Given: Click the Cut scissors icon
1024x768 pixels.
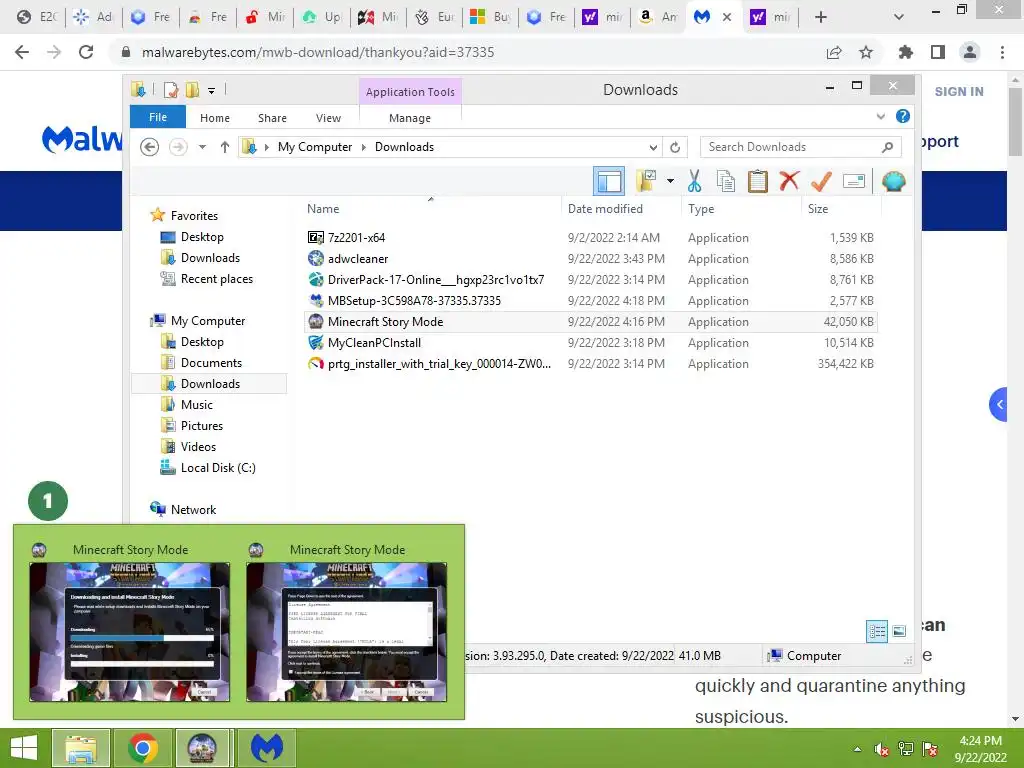Looking at the screenshot, I should pos(694,181).
